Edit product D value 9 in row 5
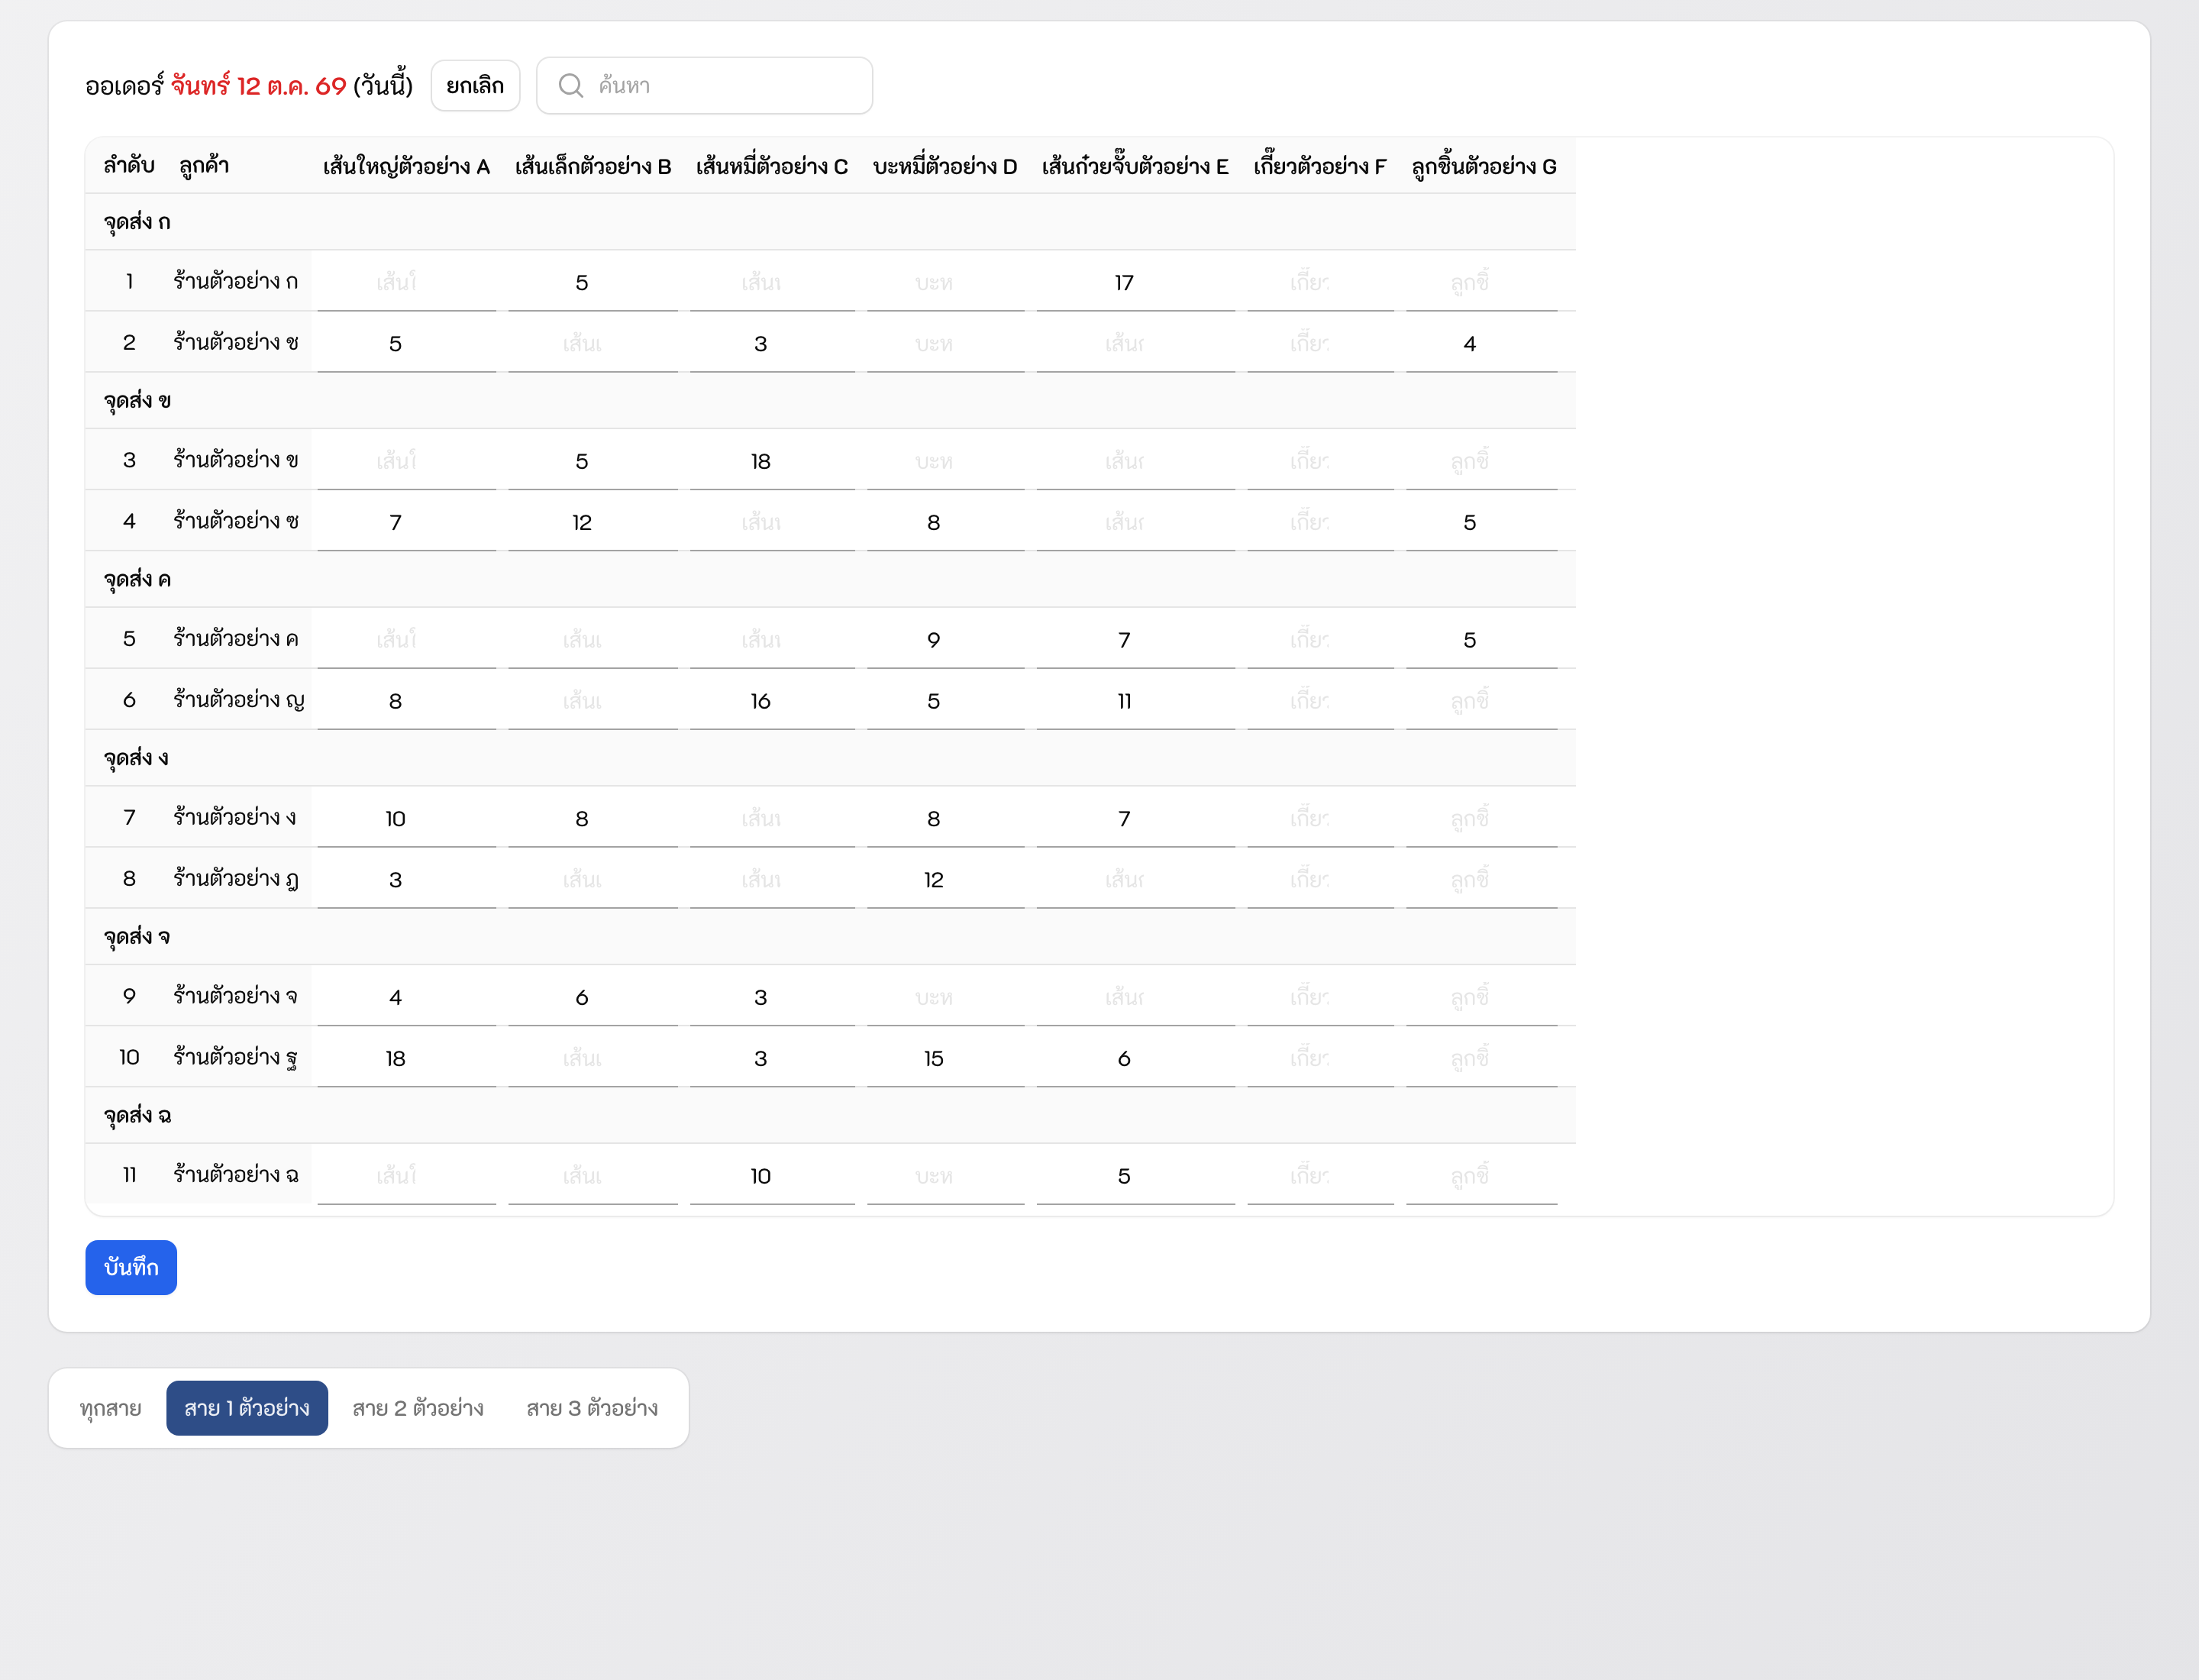 945,640
